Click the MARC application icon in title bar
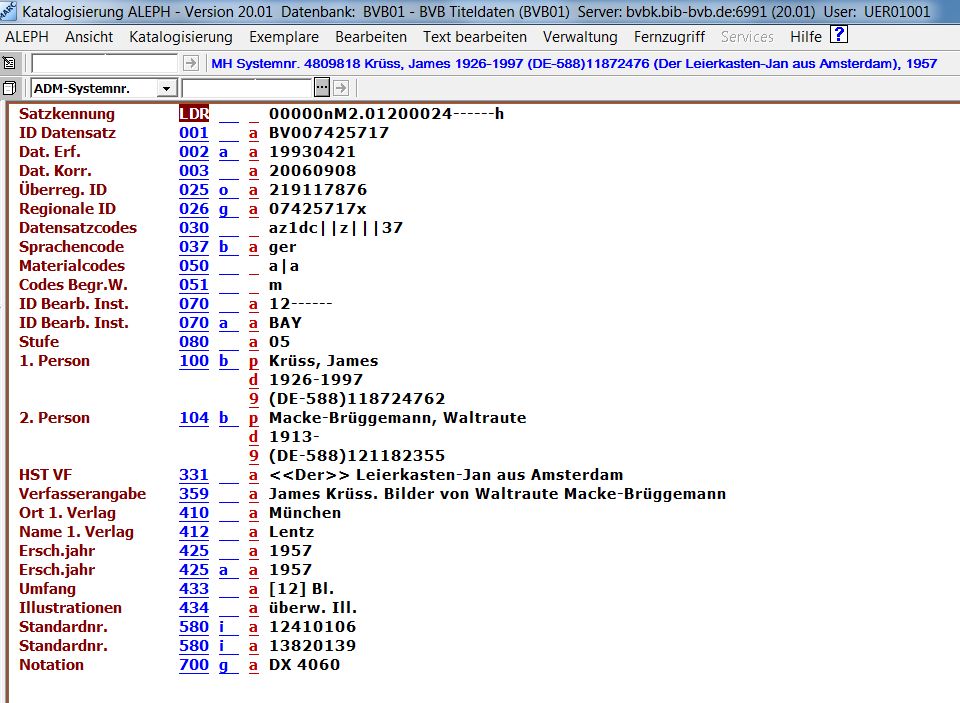This screenshot has width=960, height=703. 10,12
